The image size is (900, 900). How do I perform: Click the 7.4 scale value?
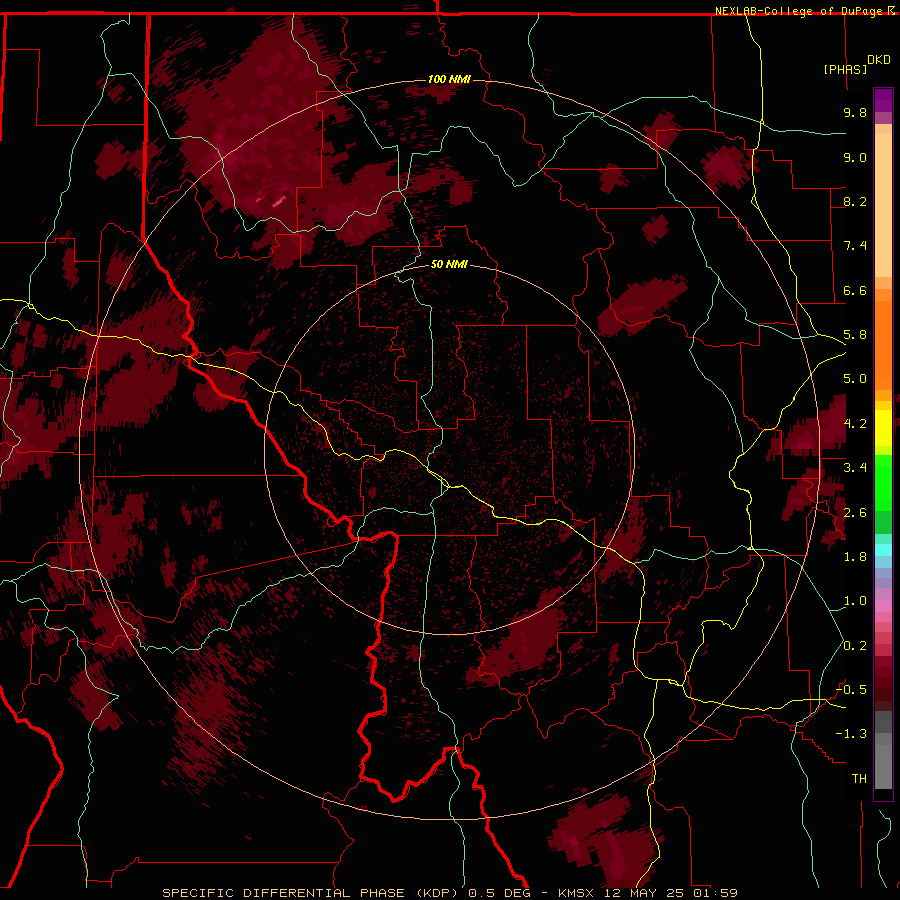coord(855,246)
